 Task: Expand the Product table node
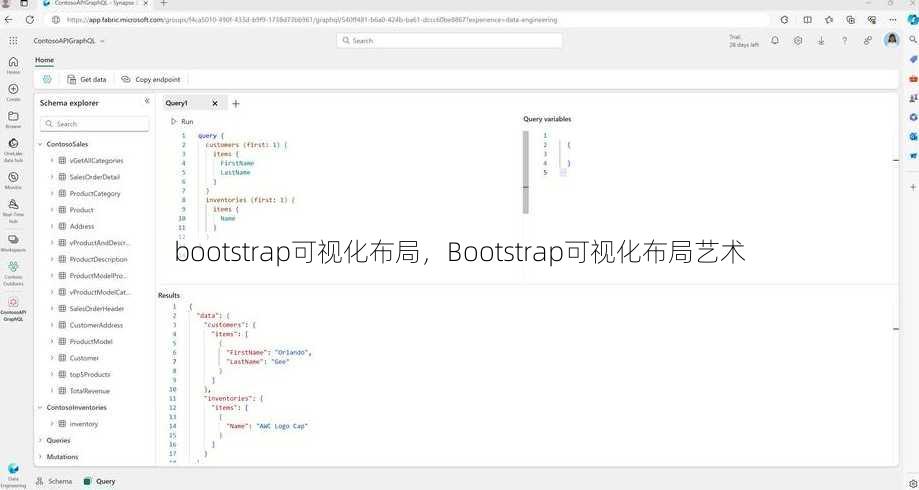click(x=52, y=210)
